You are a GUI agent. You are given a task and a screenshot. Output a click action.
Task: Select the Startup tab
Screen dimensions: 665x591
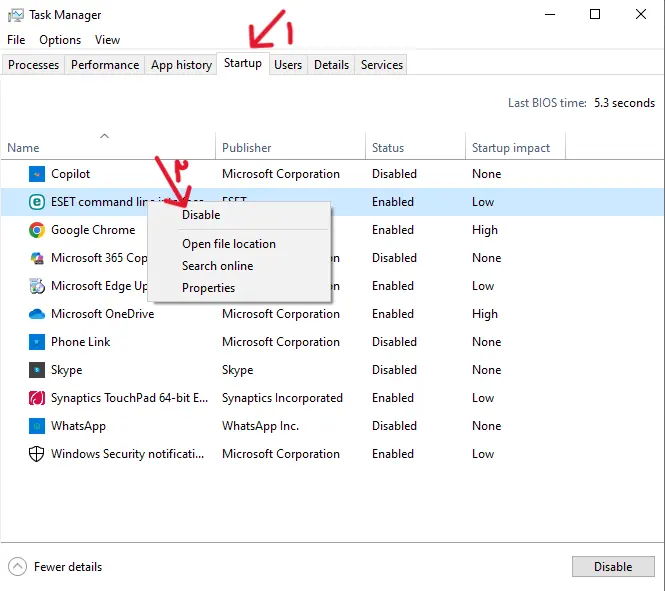coord(243,63)
